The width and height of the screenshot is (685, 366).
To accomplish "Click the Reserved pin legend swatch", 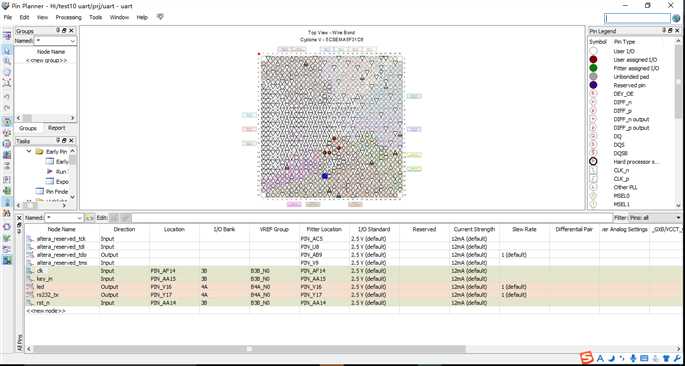I will (x=593, y=85).
